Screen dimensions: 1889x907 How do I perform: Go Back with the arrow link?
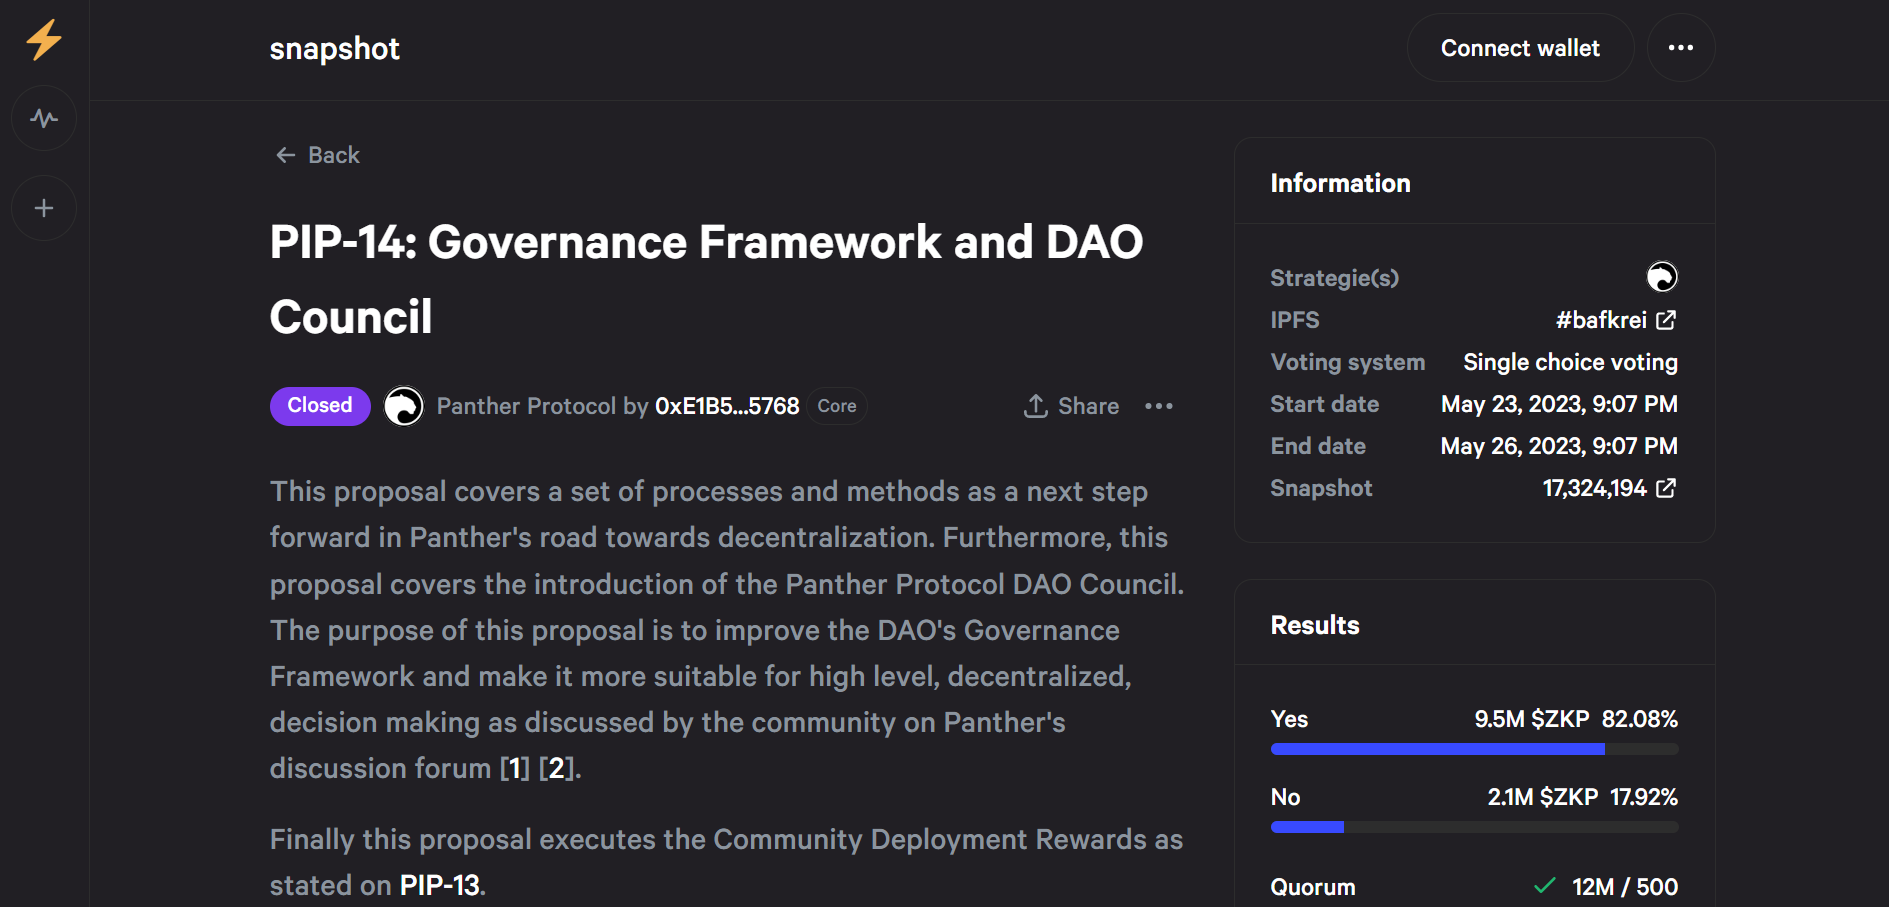pos(317,155)
